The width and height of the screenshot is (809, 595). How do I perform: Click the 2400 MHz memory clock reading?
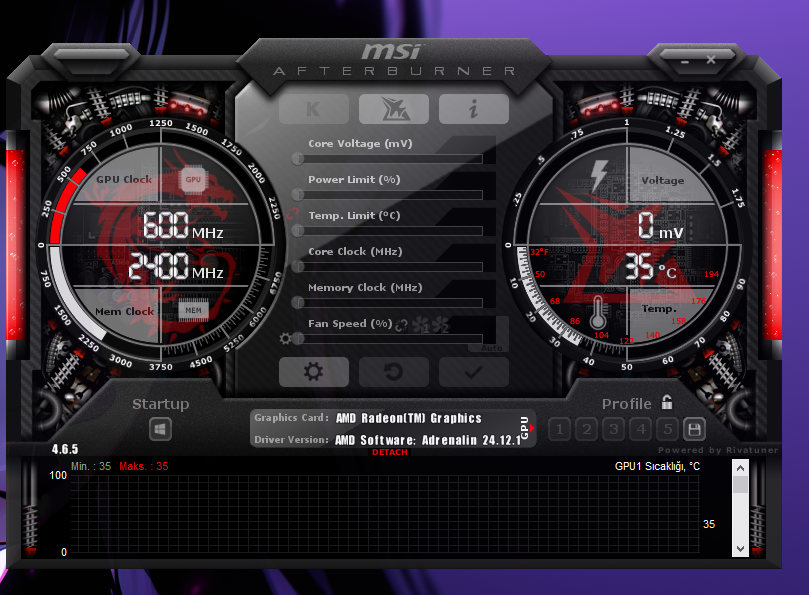[x=176, y=266]
